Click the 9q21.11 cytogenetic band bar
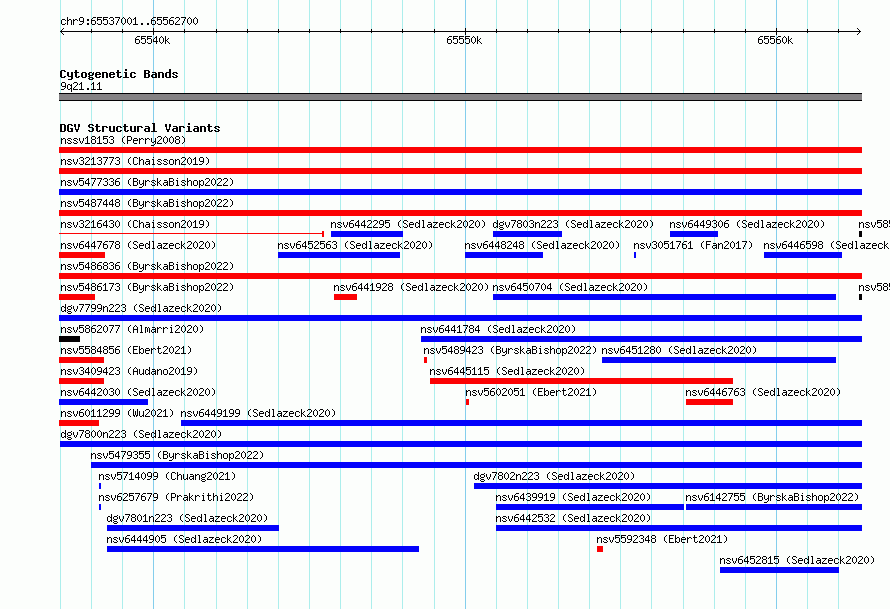 tap(460, 97)
